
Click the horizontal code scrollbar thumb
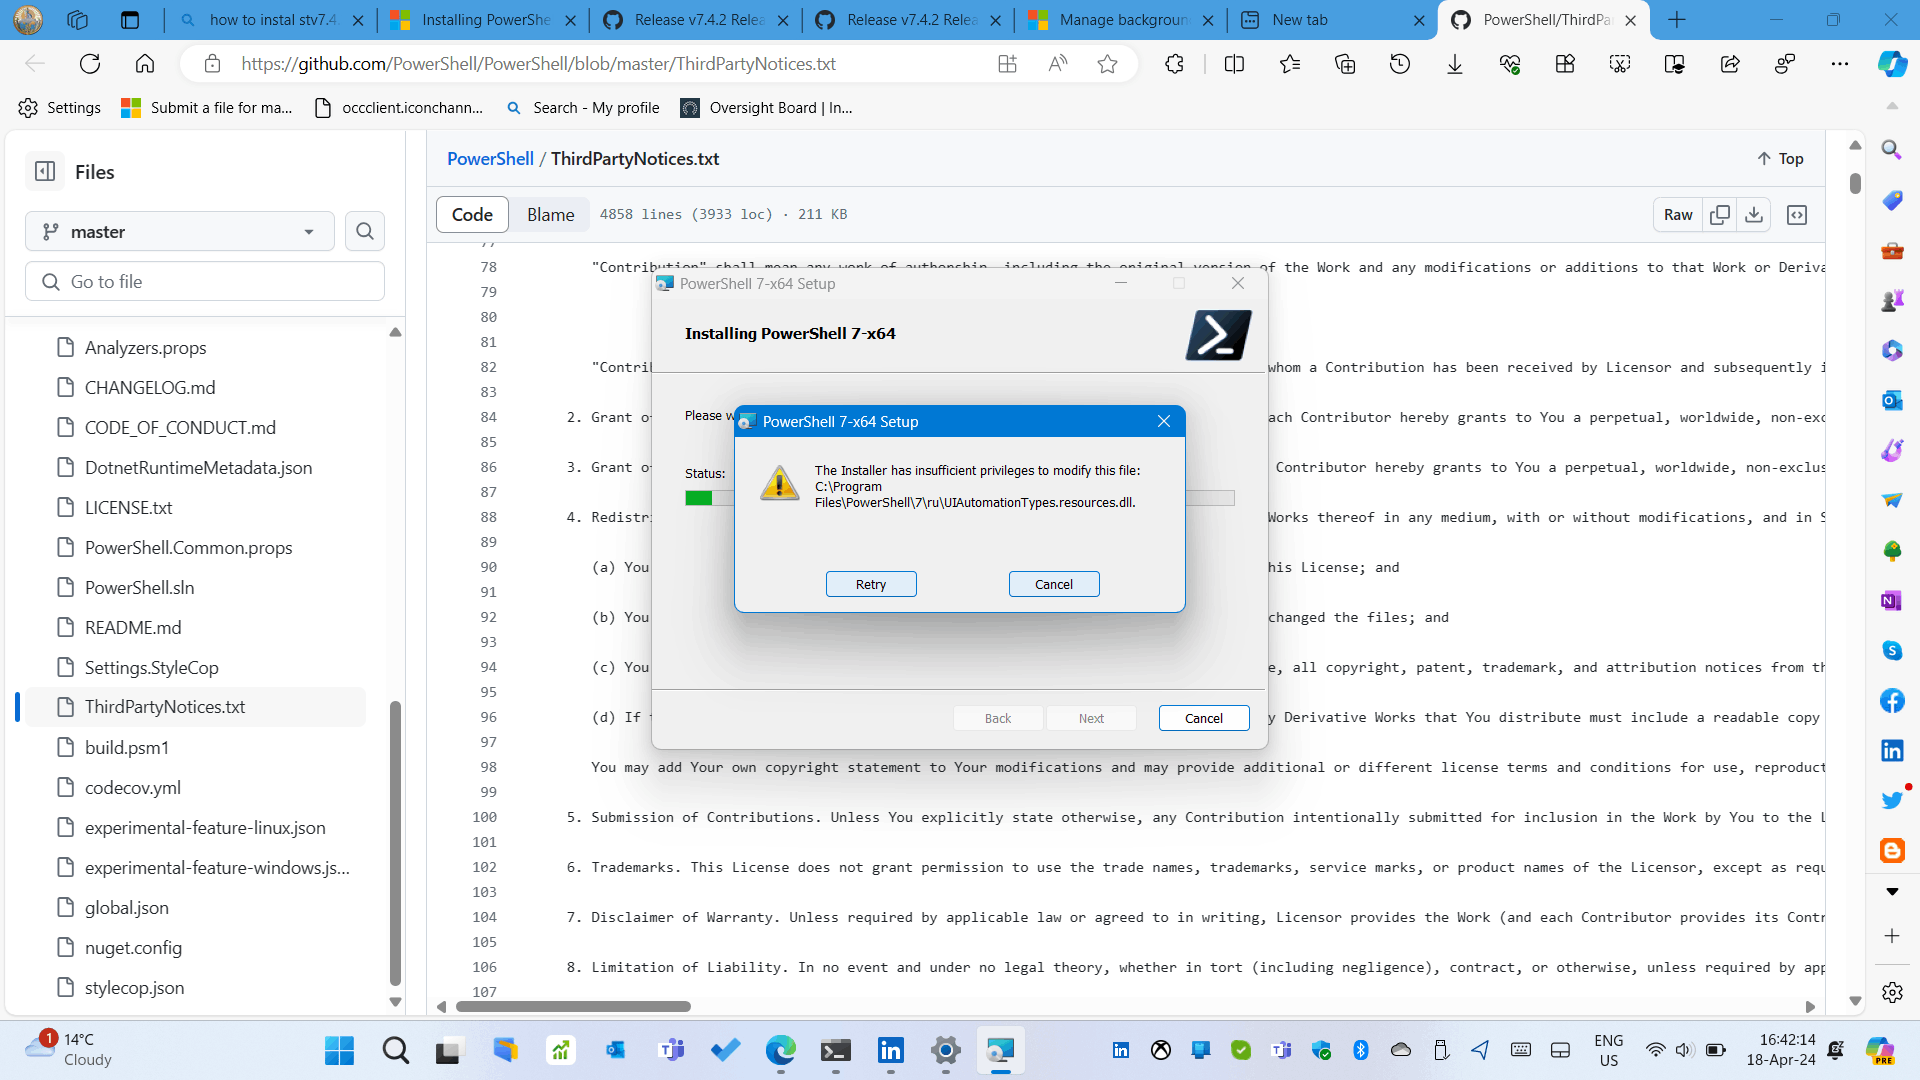tap(573, 1007)
